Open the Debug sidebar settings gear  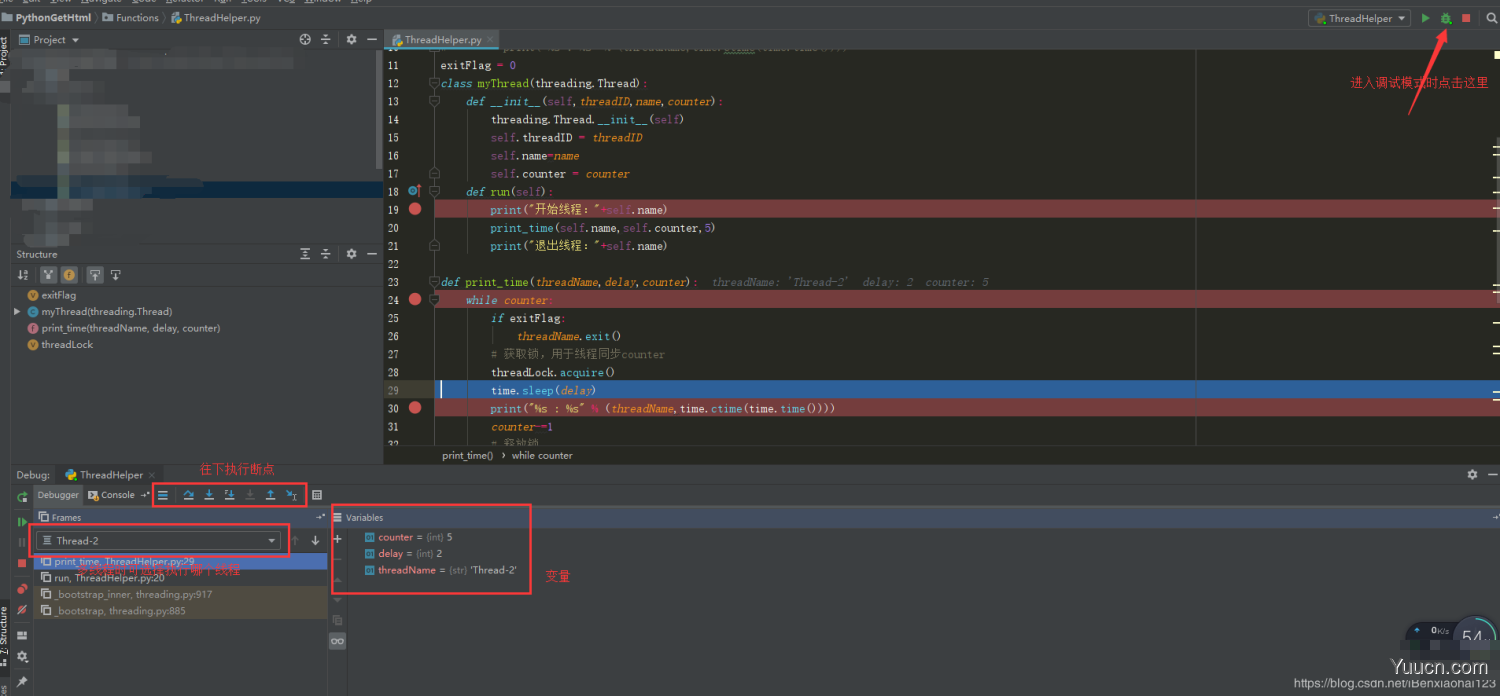22,657
